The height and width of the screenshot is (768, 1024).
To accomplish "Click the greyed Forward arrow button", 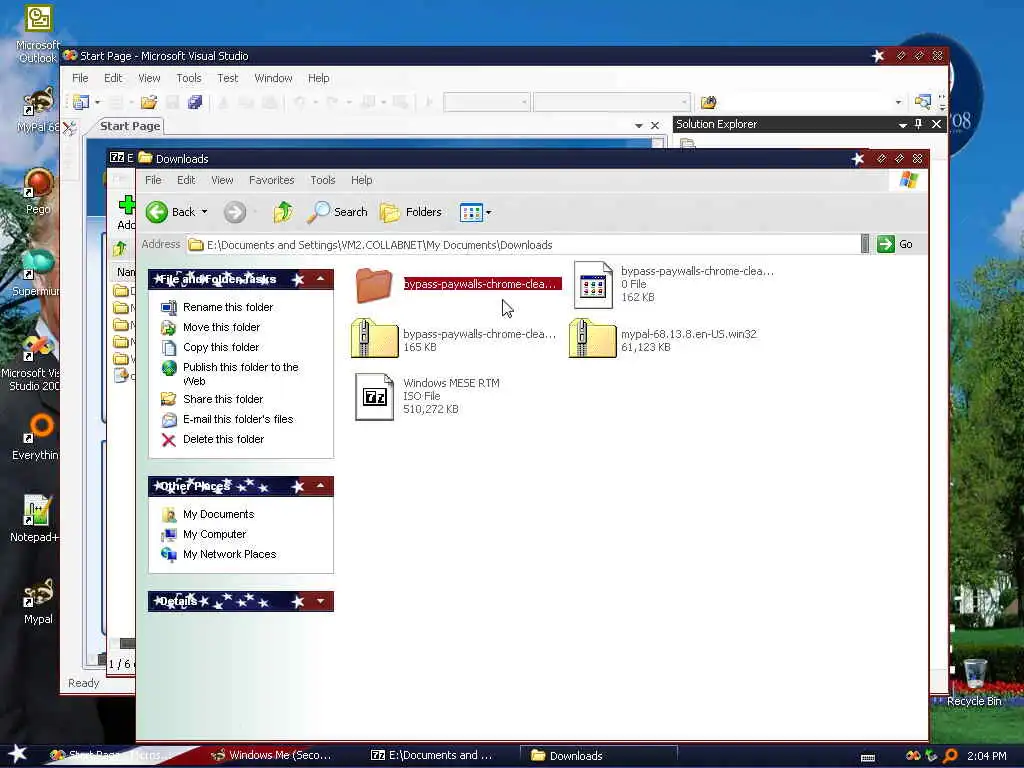I will [x=235, y=212].
